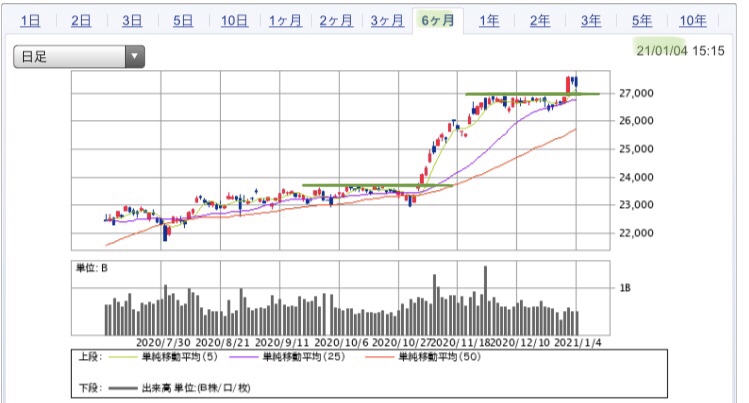Switch to the 1年 range
Viewport: 749px width, 403px height.
point(489,21)
